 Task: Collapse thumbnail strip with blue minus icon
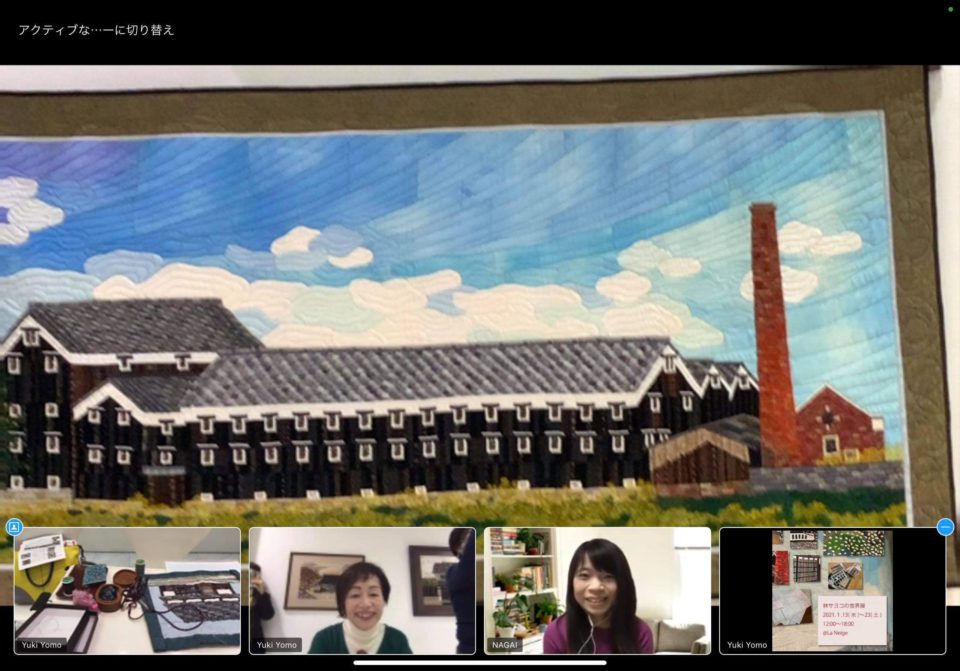[x=945, y=527]
